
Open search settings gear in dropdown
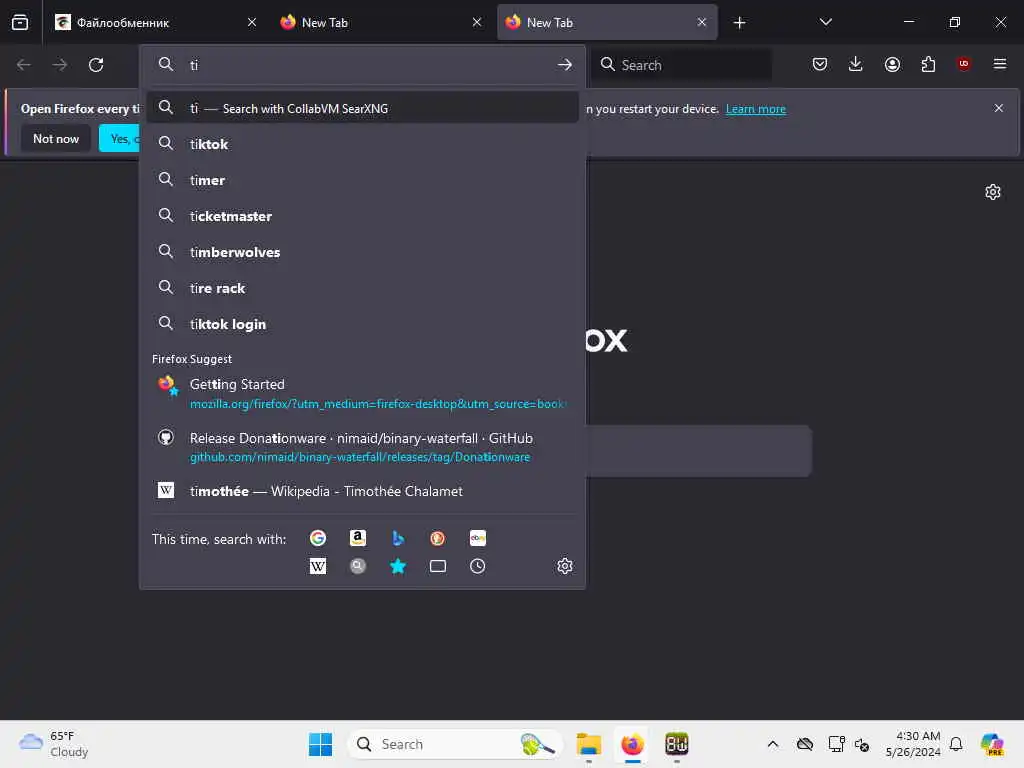pyautogui.click(x=565, y=566)
